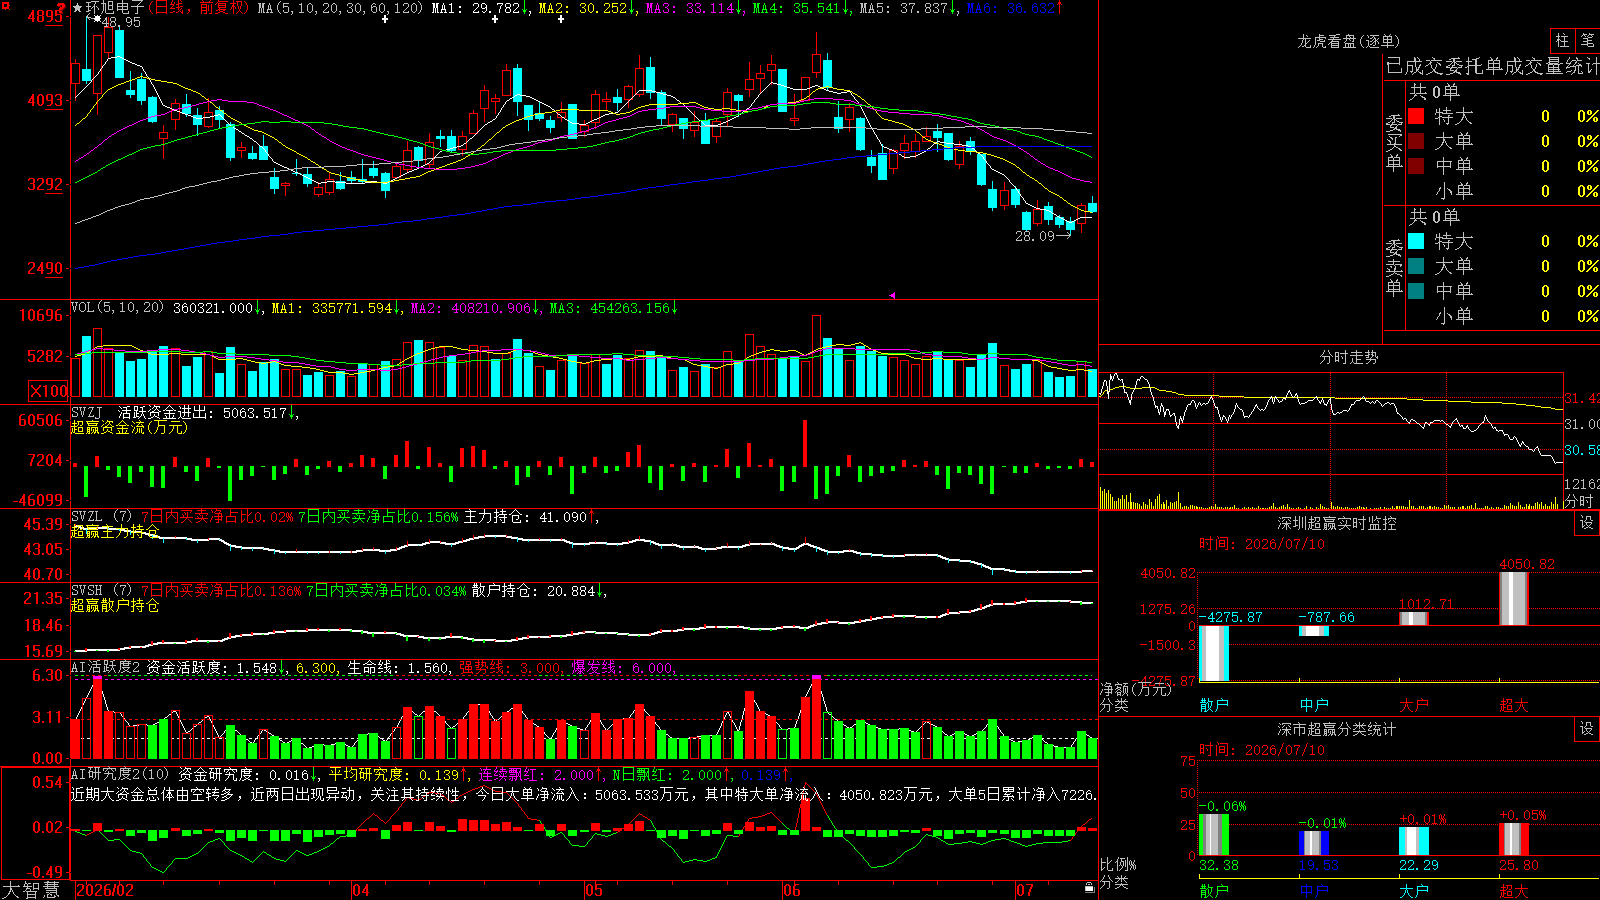Click the 超赢资金流(万元) label
Screen dimensions: 1600x900
coord(129,427)
